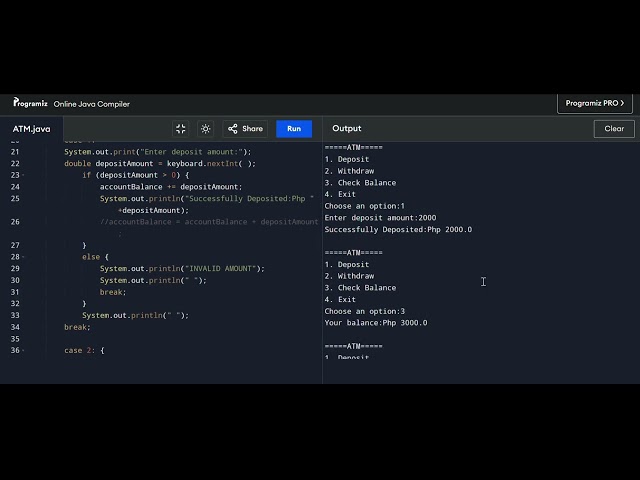Collapse code fold at line 36
This screenshot has height=480, width=640.
coord(23,351)
